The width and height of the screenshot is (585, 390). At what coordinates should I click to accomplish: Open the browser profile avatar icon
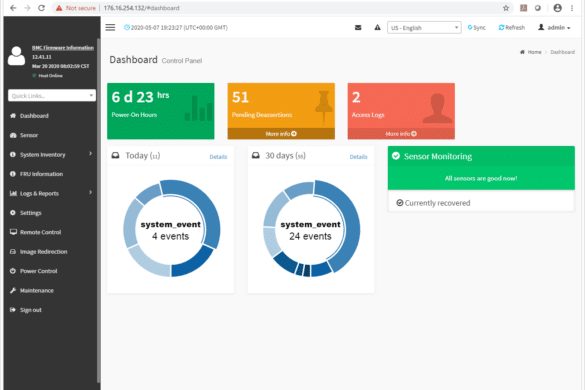coord(557,8)
